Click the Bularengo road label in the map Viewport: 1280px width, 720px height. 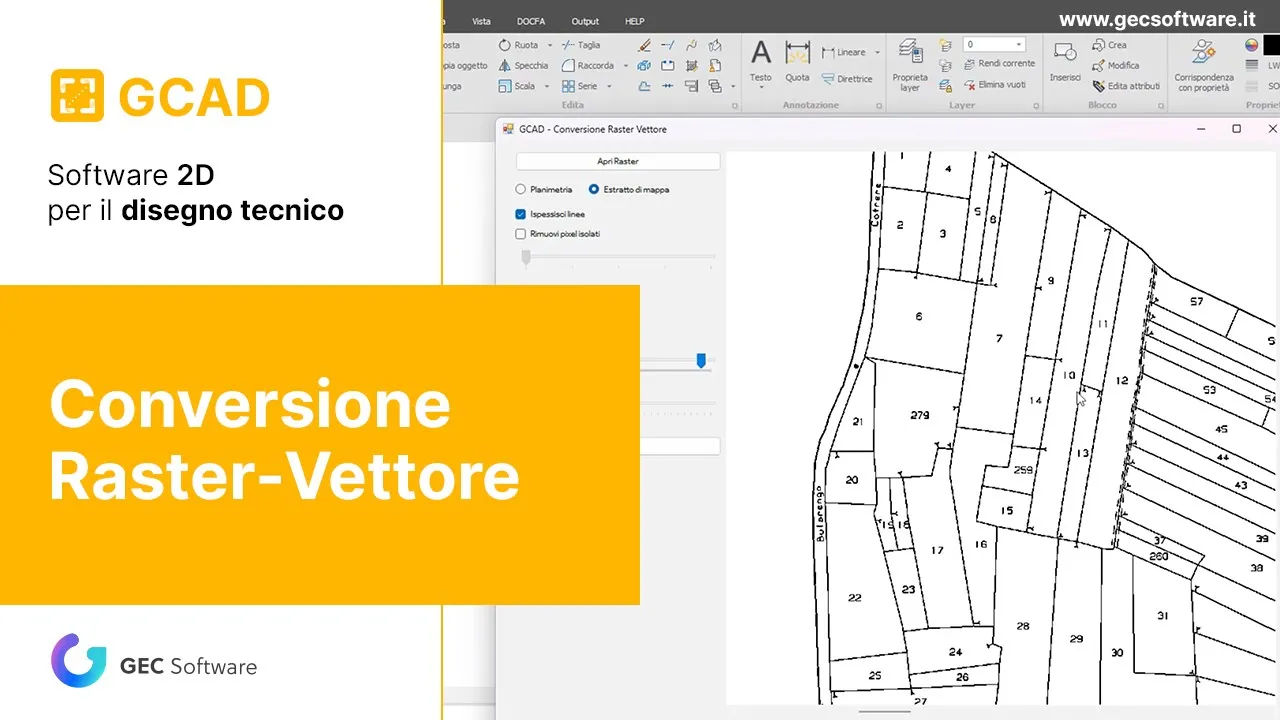819,514
